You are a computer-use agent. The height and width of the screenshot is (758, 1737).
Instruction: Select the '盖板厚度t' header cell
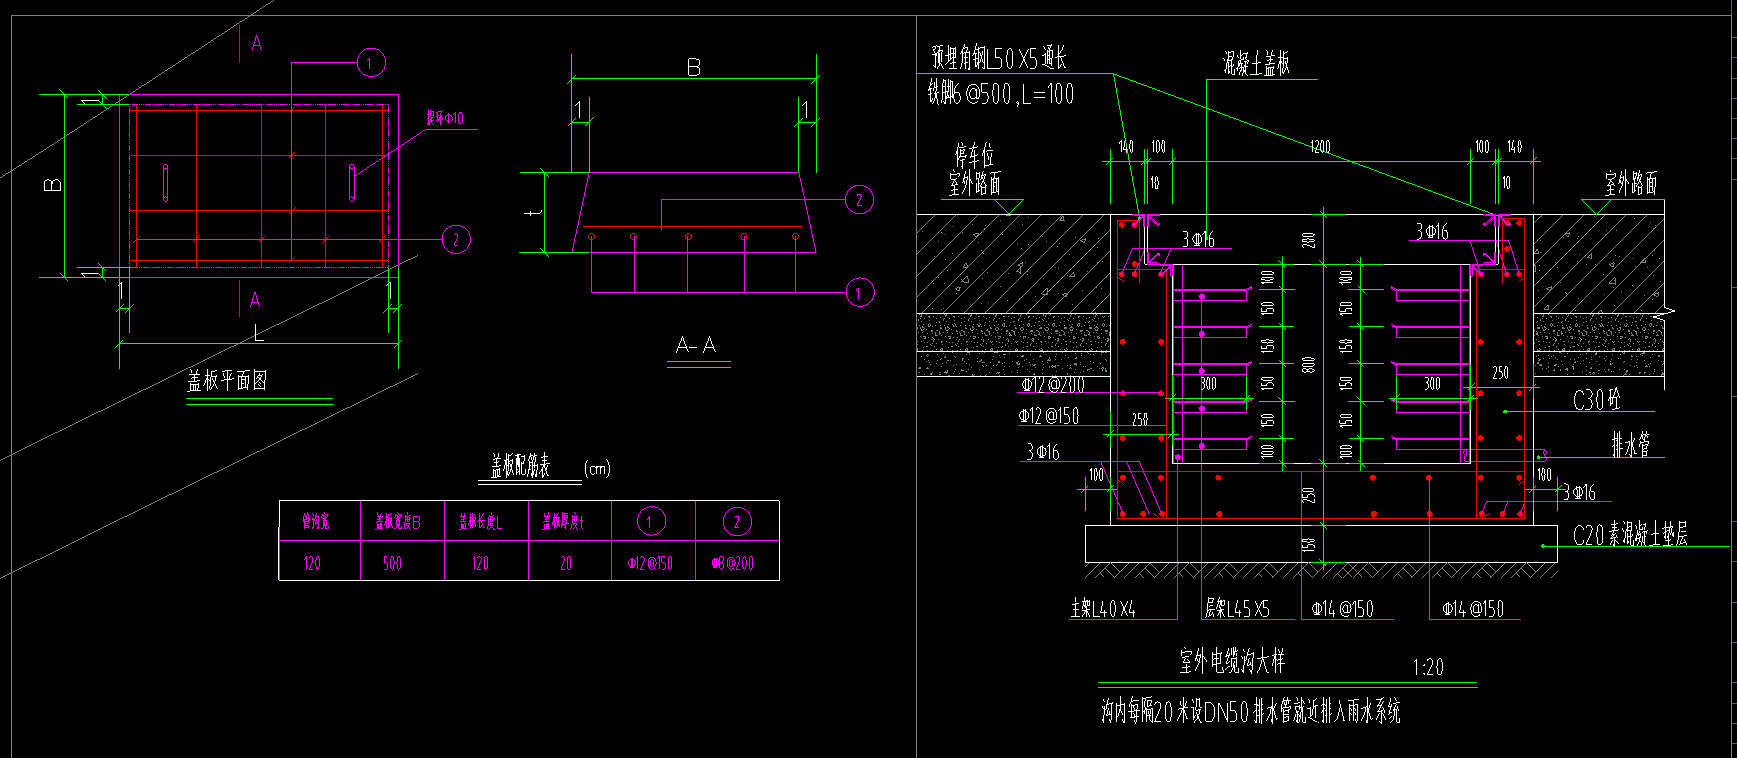click(x=563, y=521)
